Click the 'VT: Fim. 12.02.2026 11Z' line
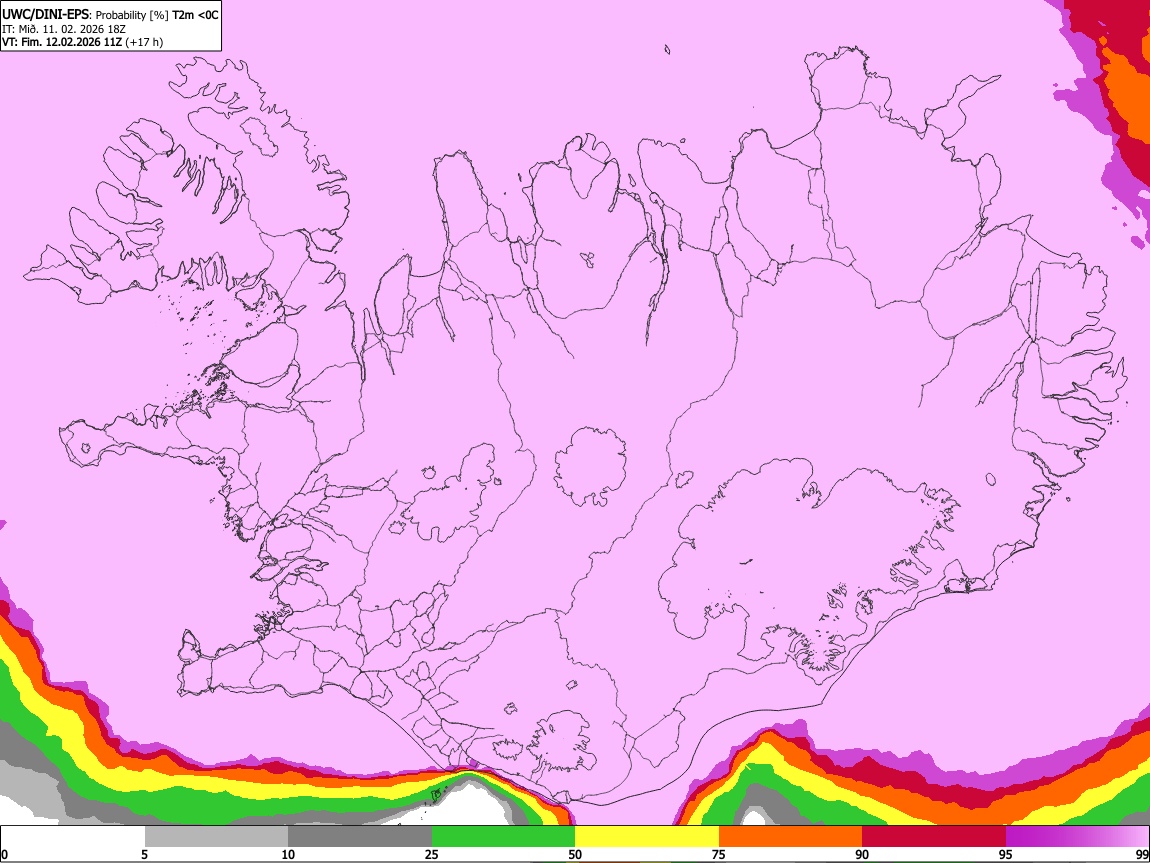1150x863 pixels. coord(62,42)
